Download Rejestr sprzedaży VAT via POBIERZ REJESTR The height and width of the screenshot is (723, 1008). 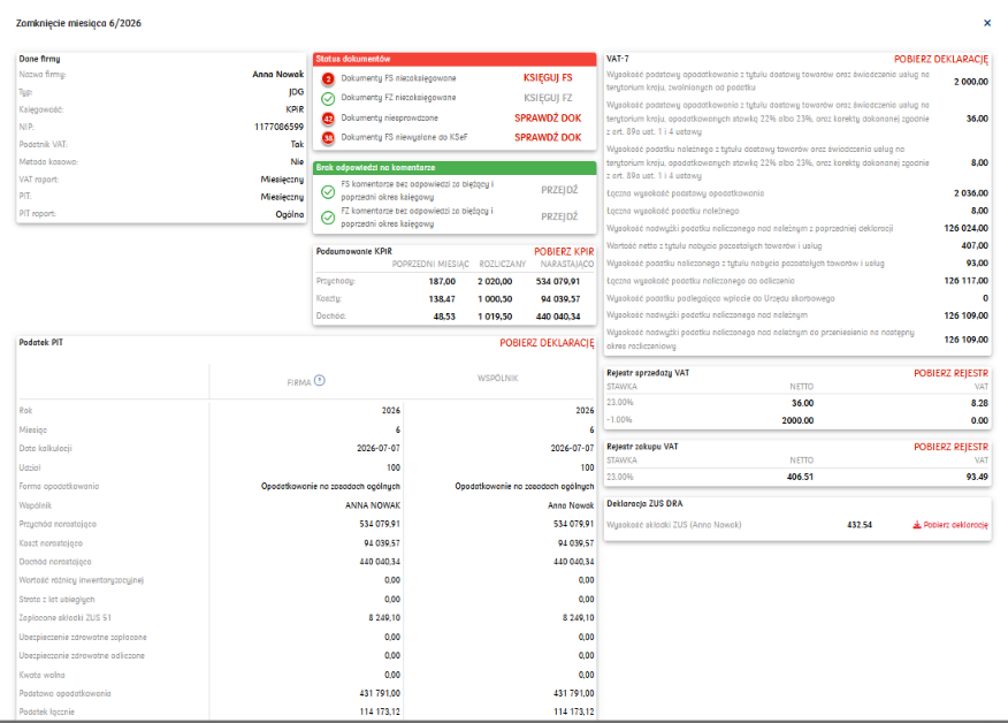click(x=951, y=373)
